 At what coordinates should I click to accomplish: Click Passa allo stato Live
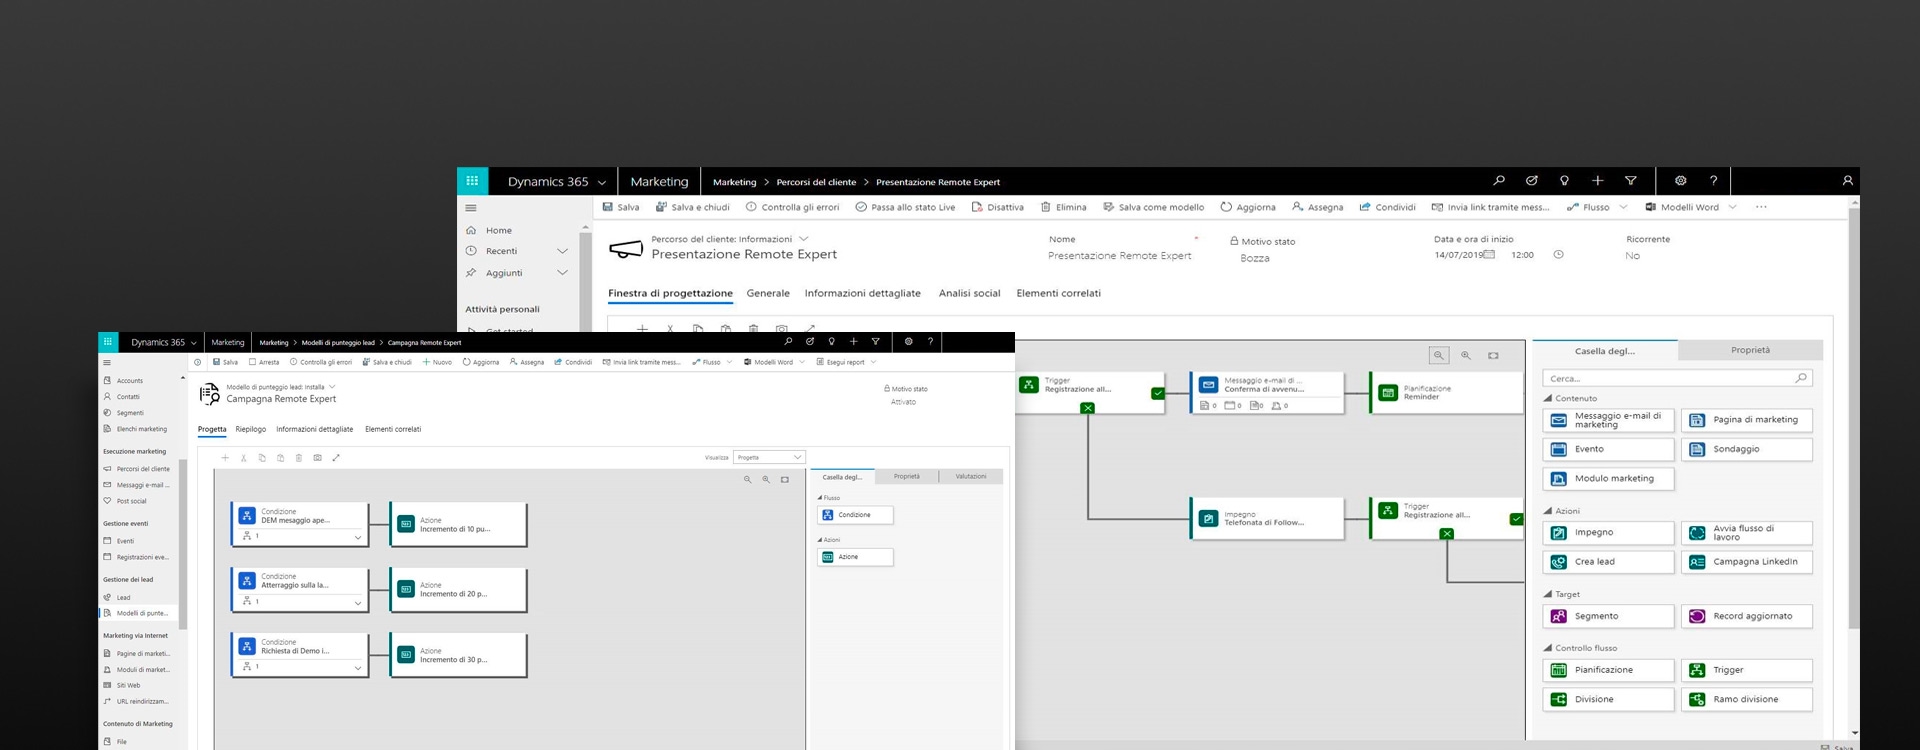point(905,207)
